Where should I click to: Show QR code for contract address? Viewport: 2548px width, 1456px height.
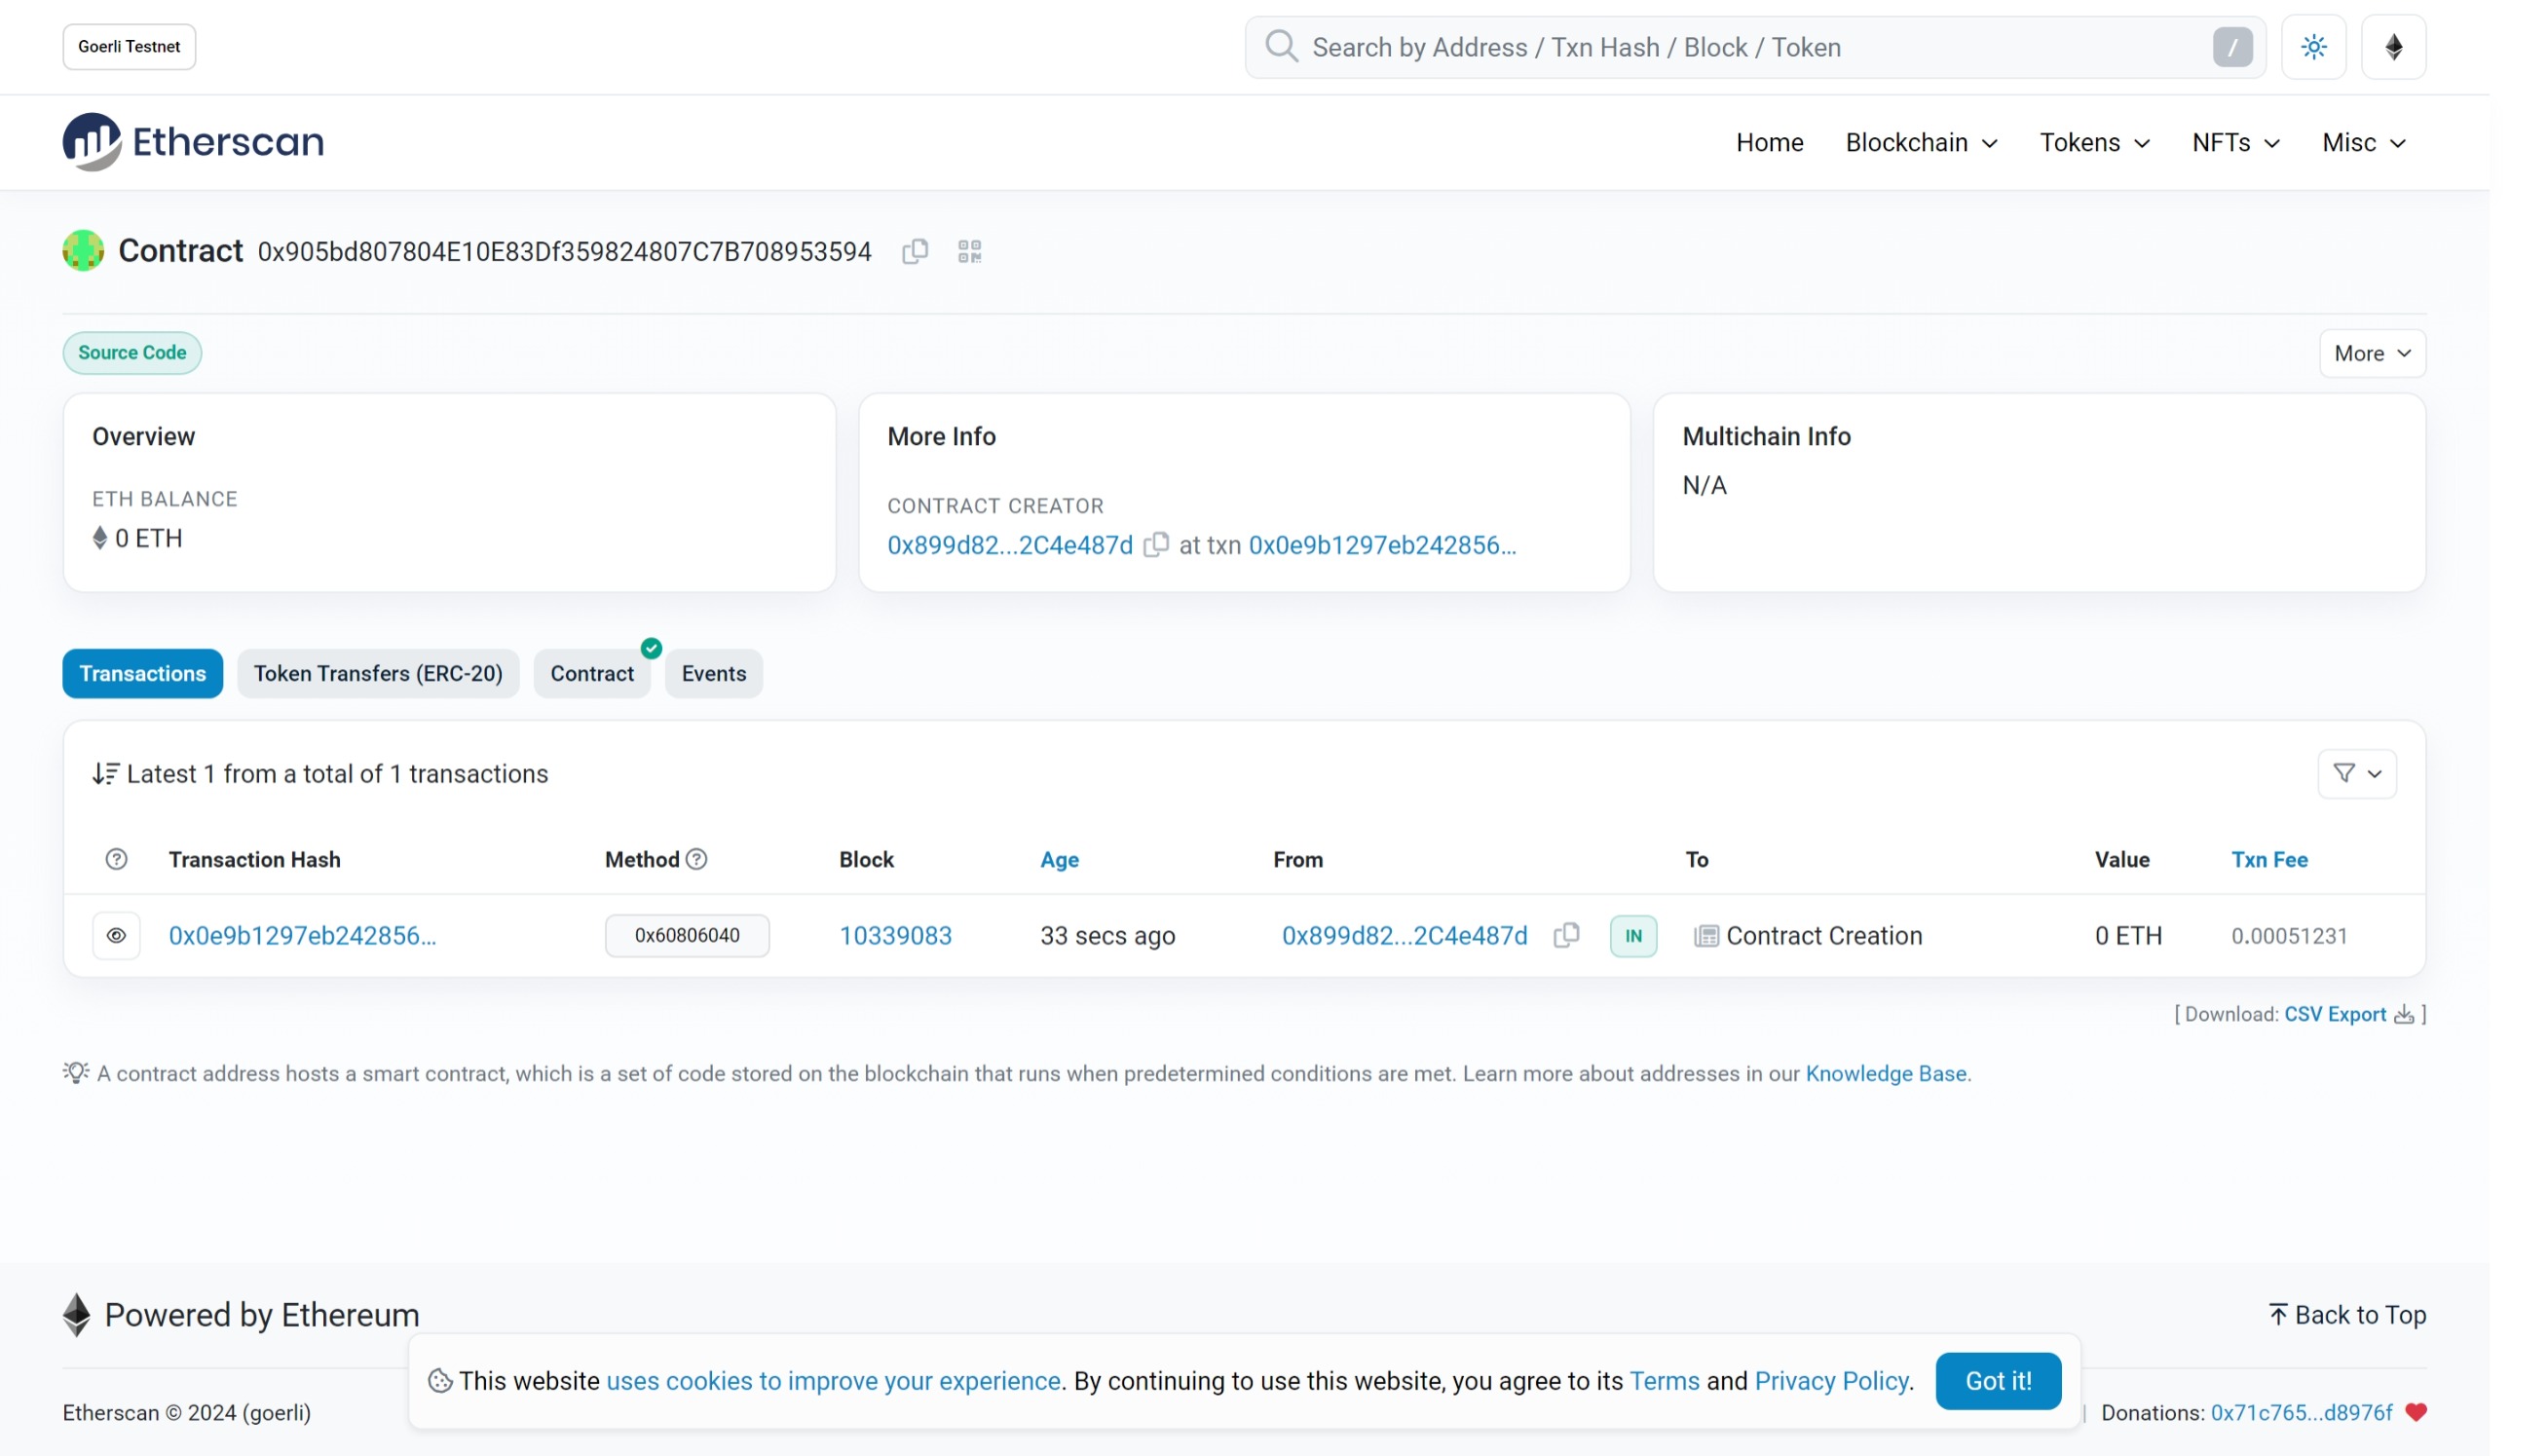[x=969, y=251]
